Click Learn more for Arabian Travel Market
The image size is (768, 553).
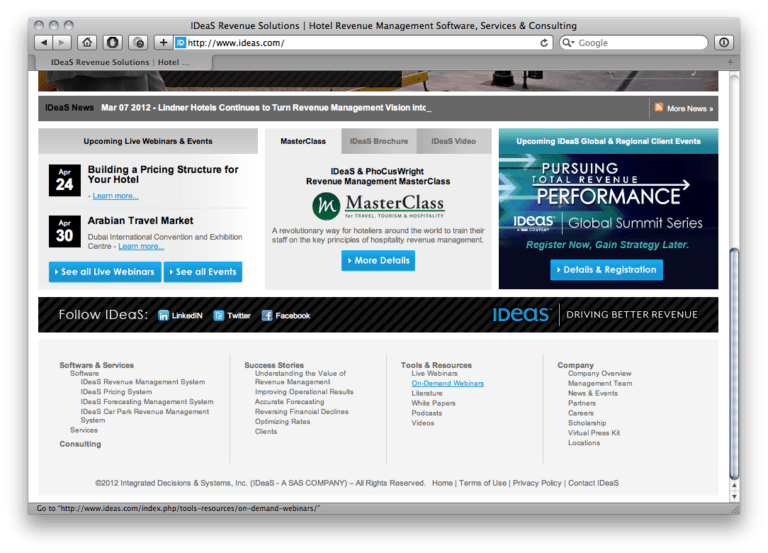tap(141, 246)
